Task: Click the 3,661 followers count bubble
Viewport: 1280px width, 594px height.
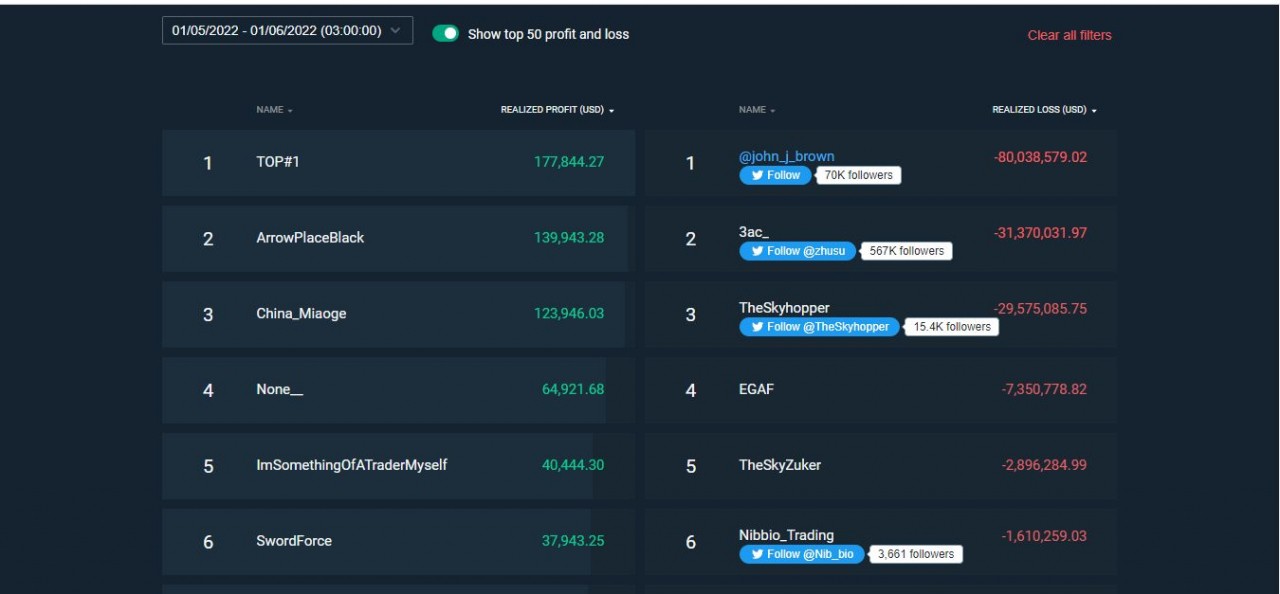Action: pos(916,554)
